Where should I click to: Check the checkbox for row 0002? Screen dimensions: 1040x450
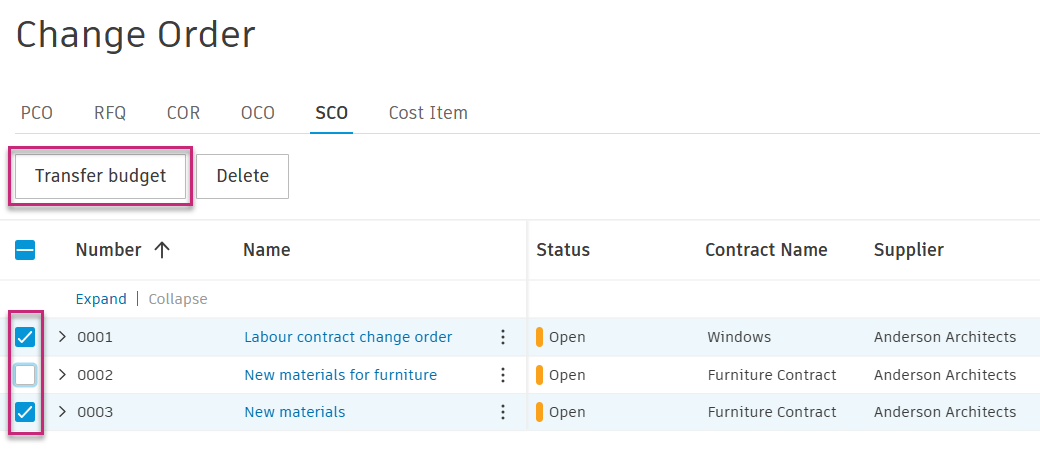click(25, 375)
